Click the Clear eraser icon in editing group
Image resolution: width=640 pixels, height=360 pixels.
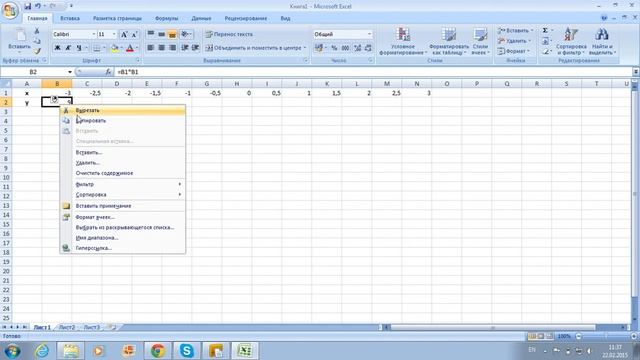pos(545,52)
